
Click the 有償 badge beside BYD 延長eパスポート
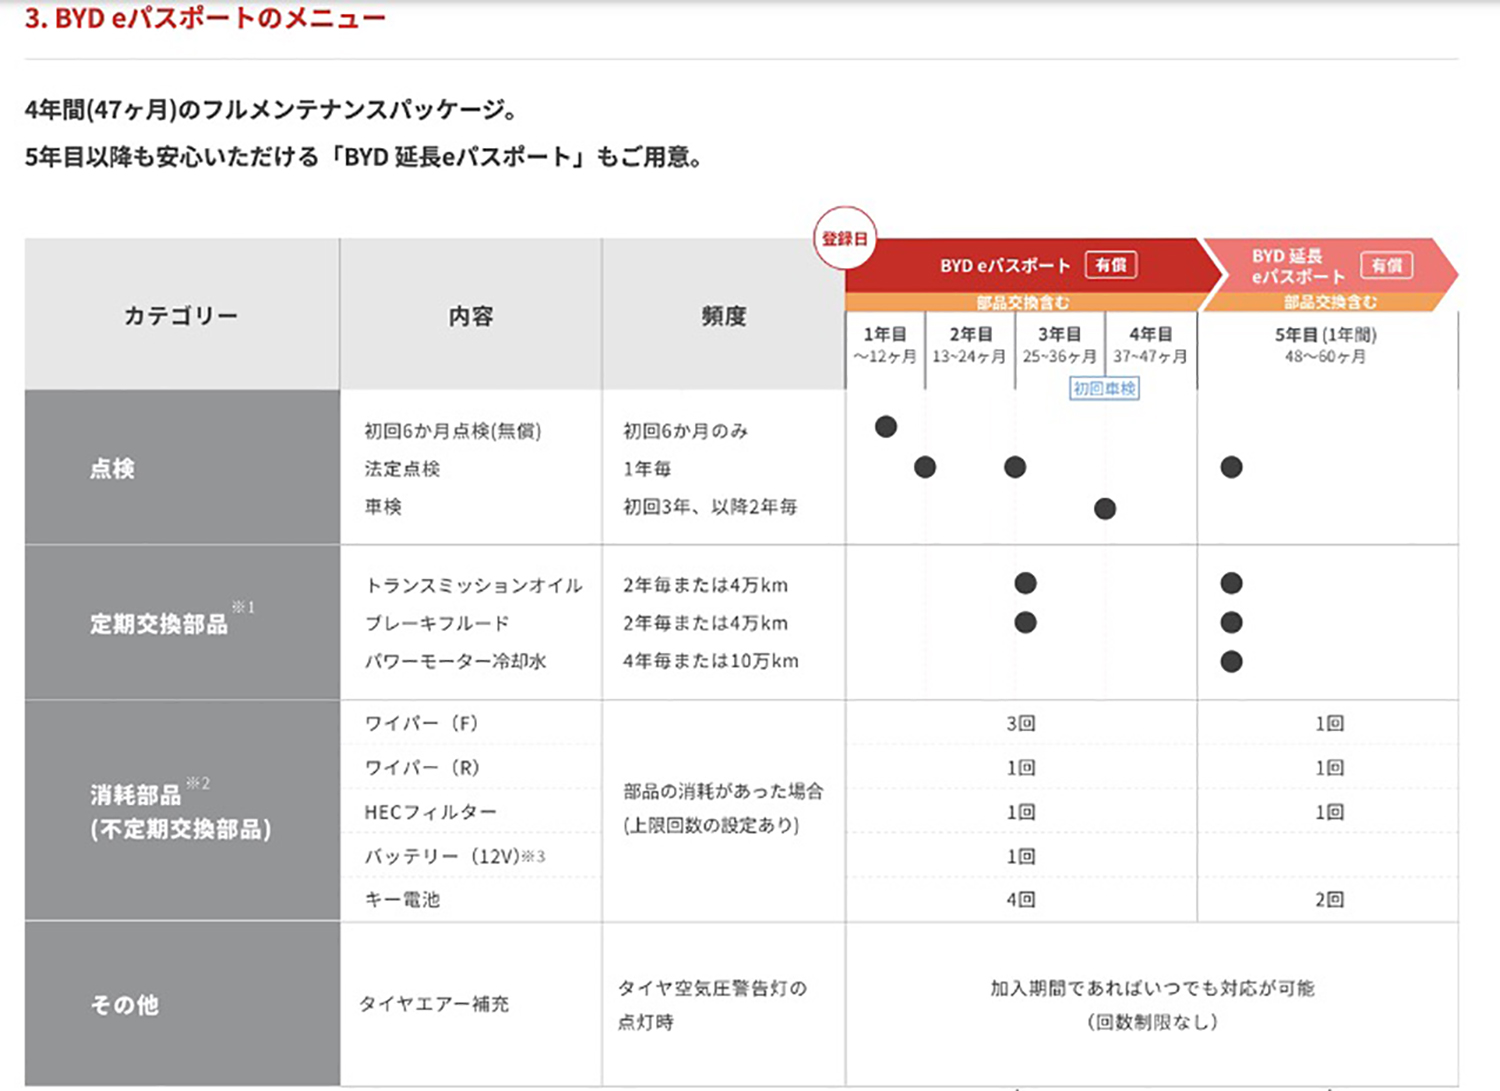pyautogui.click(x=1387, y=265)
